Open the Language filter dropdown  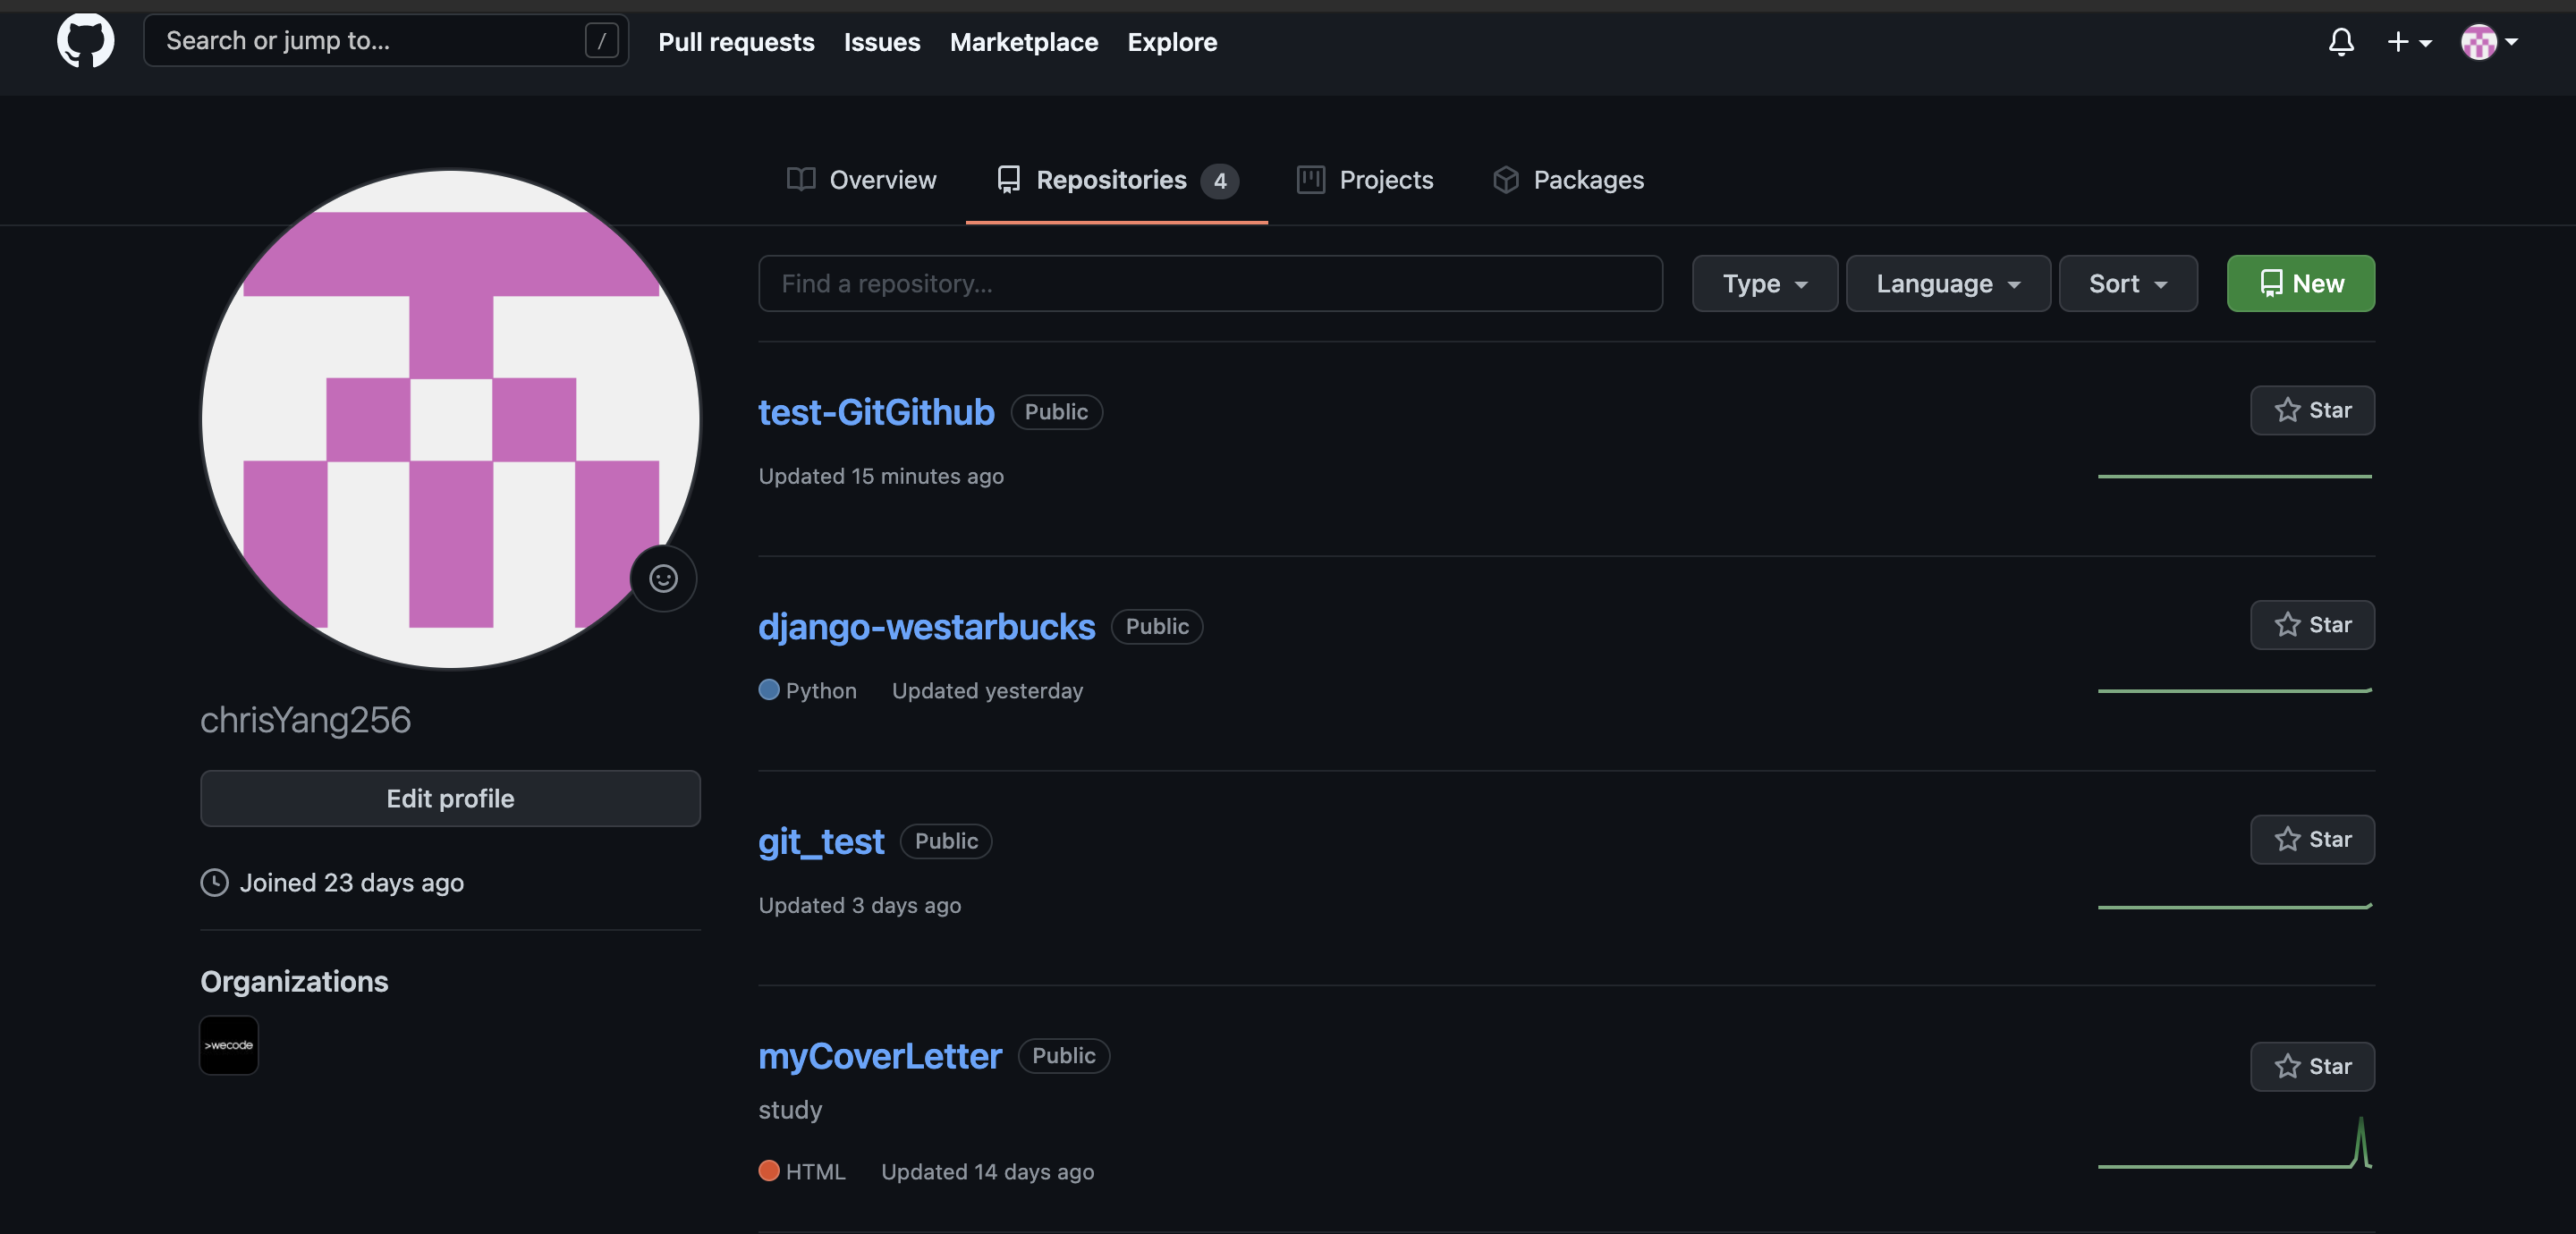[x=1947, y=284]
